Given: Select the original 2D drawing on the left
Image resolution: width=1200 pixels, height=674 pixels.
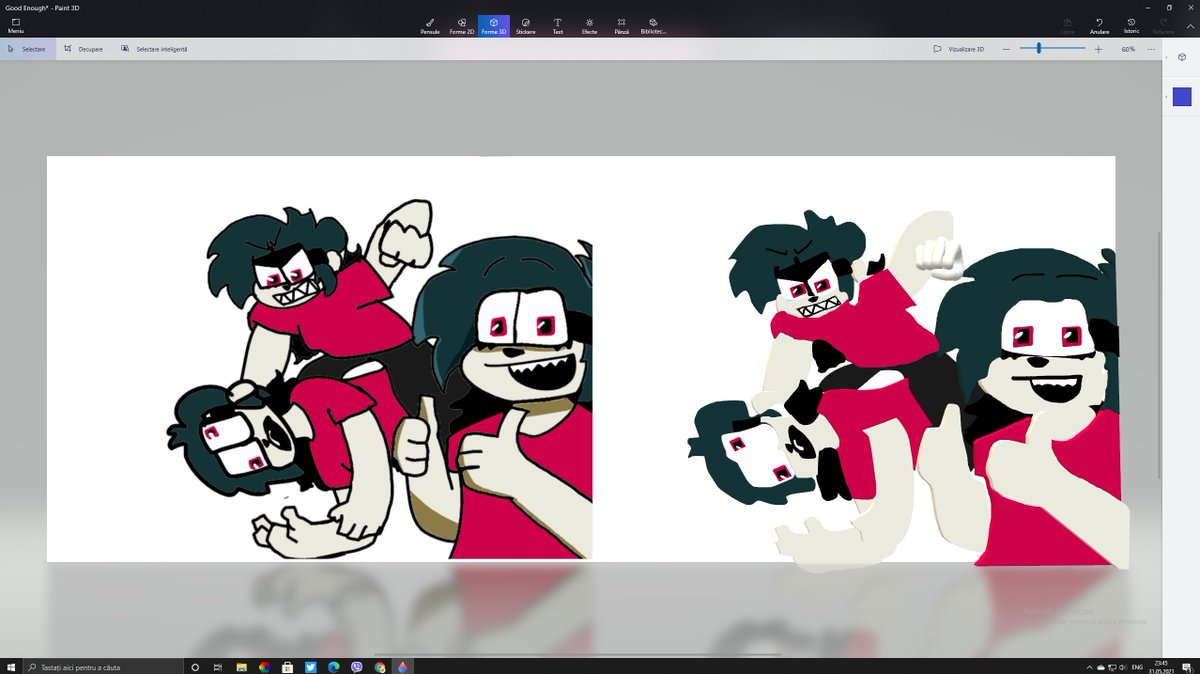Looking at the screenshot, I should tap(380, 378).
